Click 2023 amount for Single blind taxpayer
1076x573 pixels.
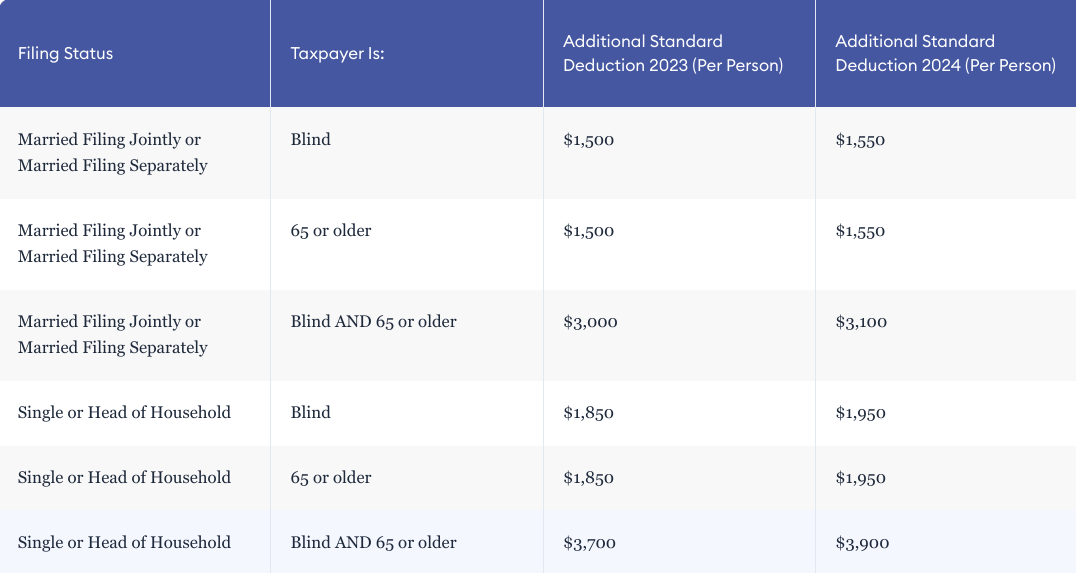pyautogui.click(x=588, y=413)
